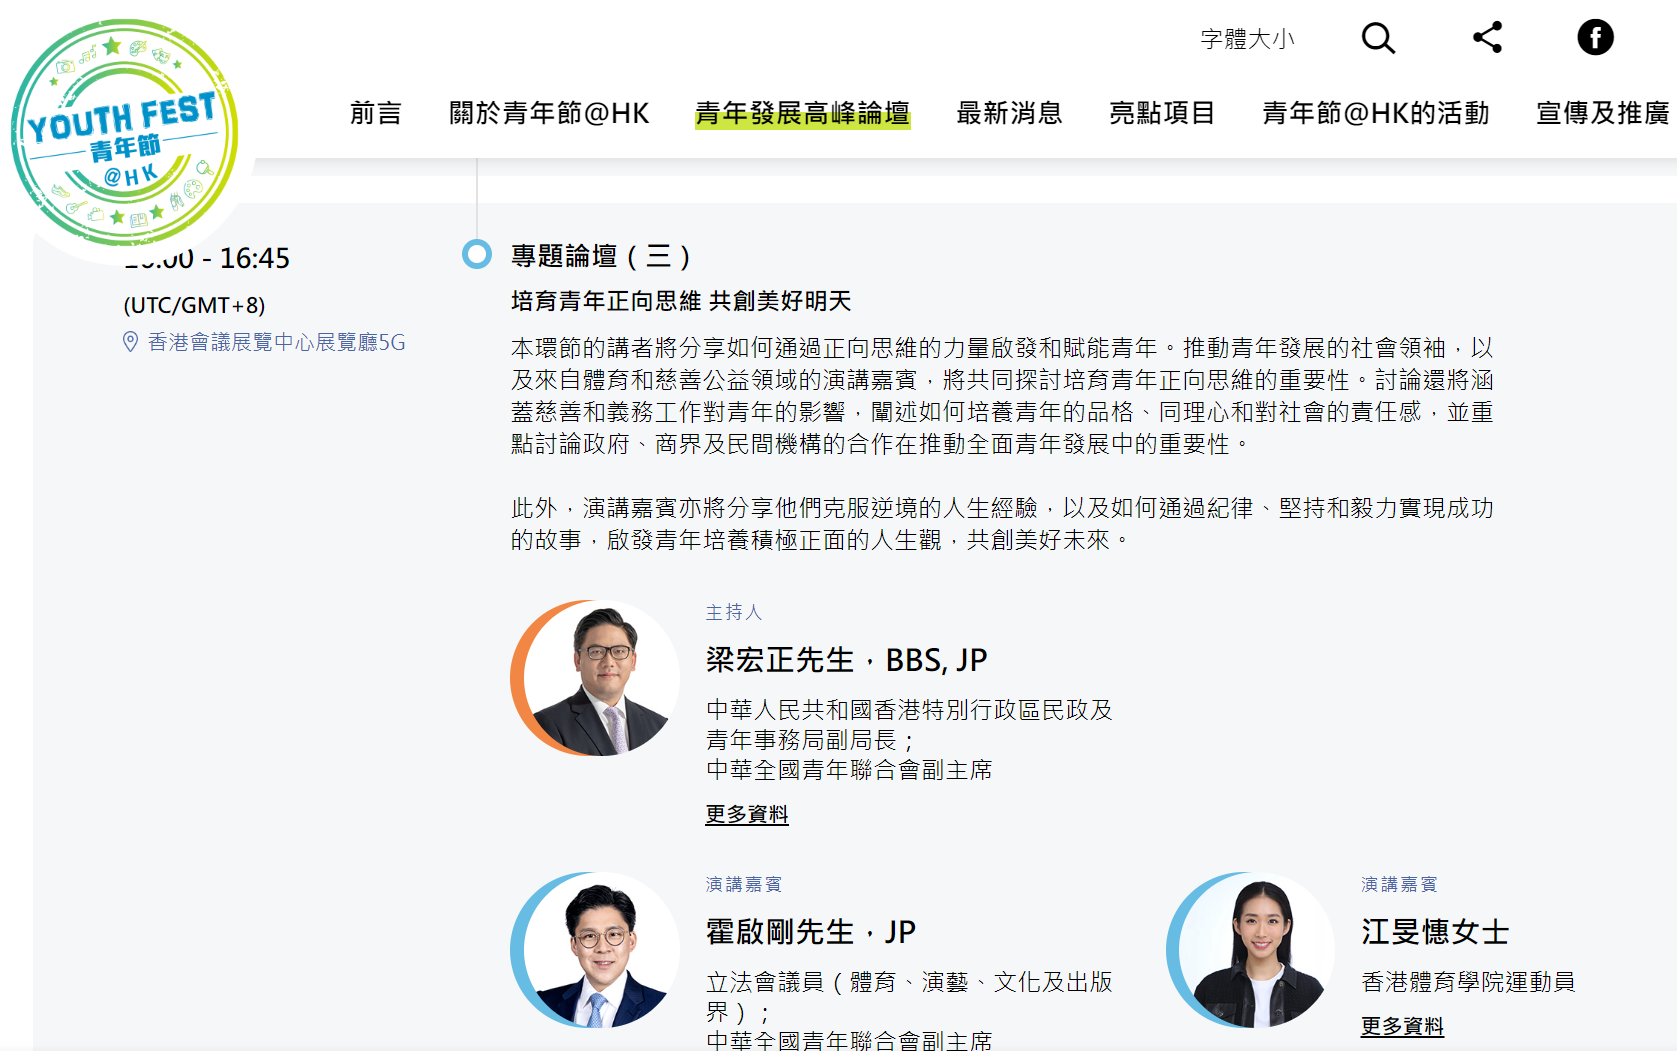Click the location pin icon beside venue

tap(130, 342)
